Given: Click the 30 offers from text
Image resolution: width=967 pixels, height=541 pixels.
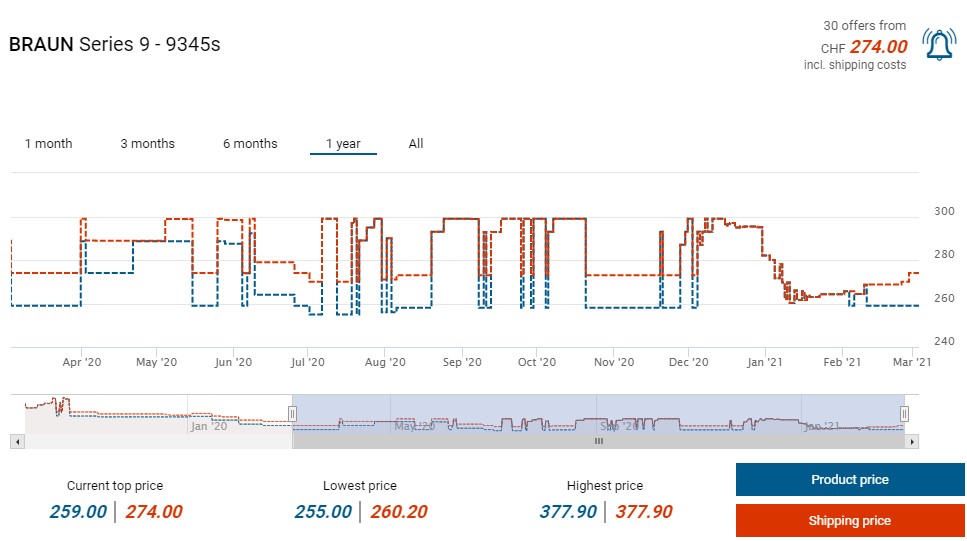Looking at the screenshot, I should coord(864,26).
